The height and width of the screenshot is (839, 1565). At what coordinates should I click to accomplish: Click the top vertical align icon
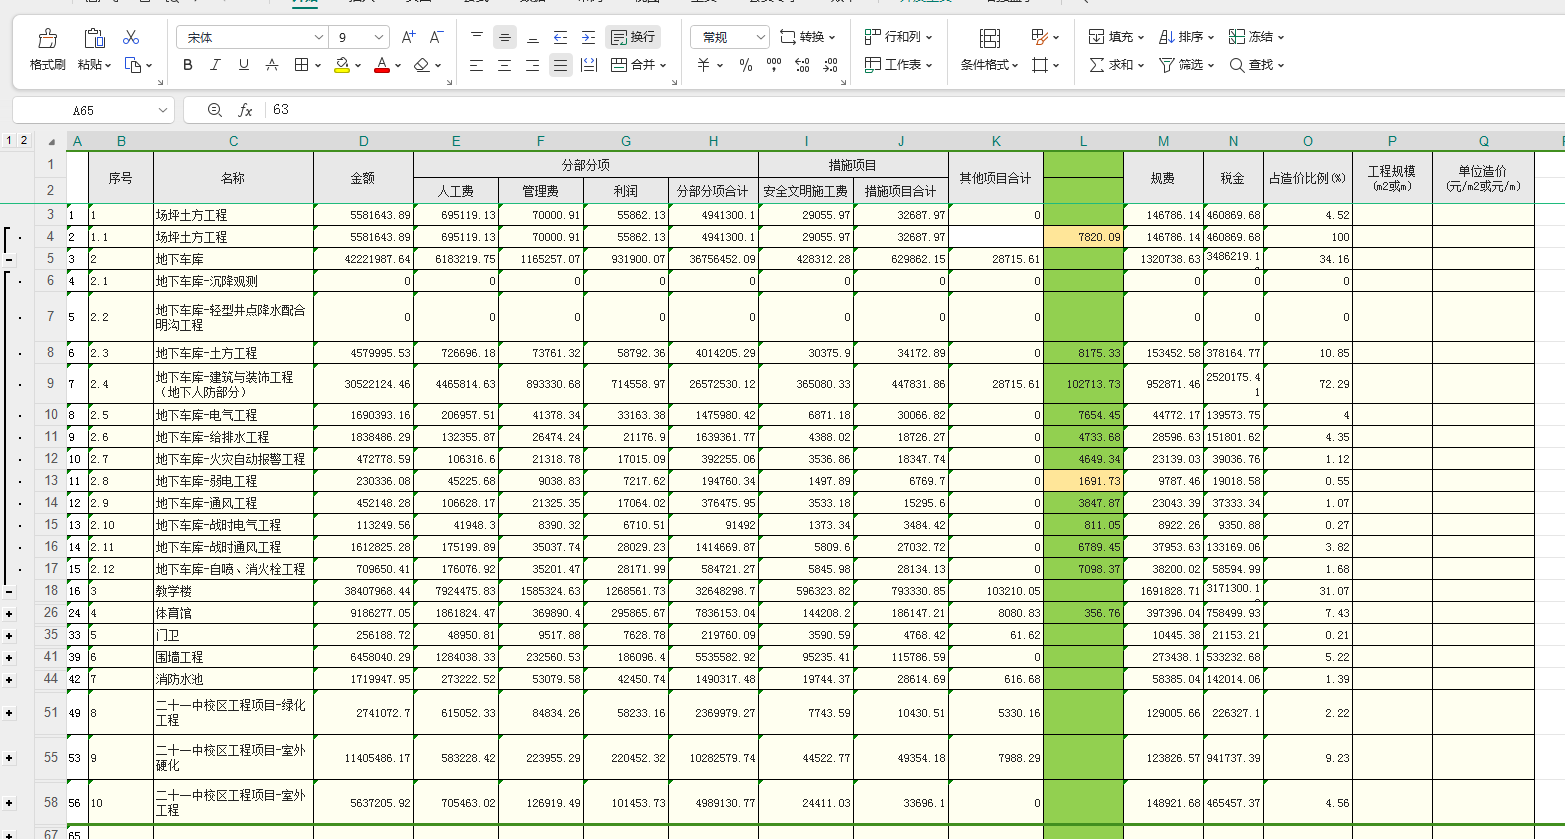coord(477,37)
